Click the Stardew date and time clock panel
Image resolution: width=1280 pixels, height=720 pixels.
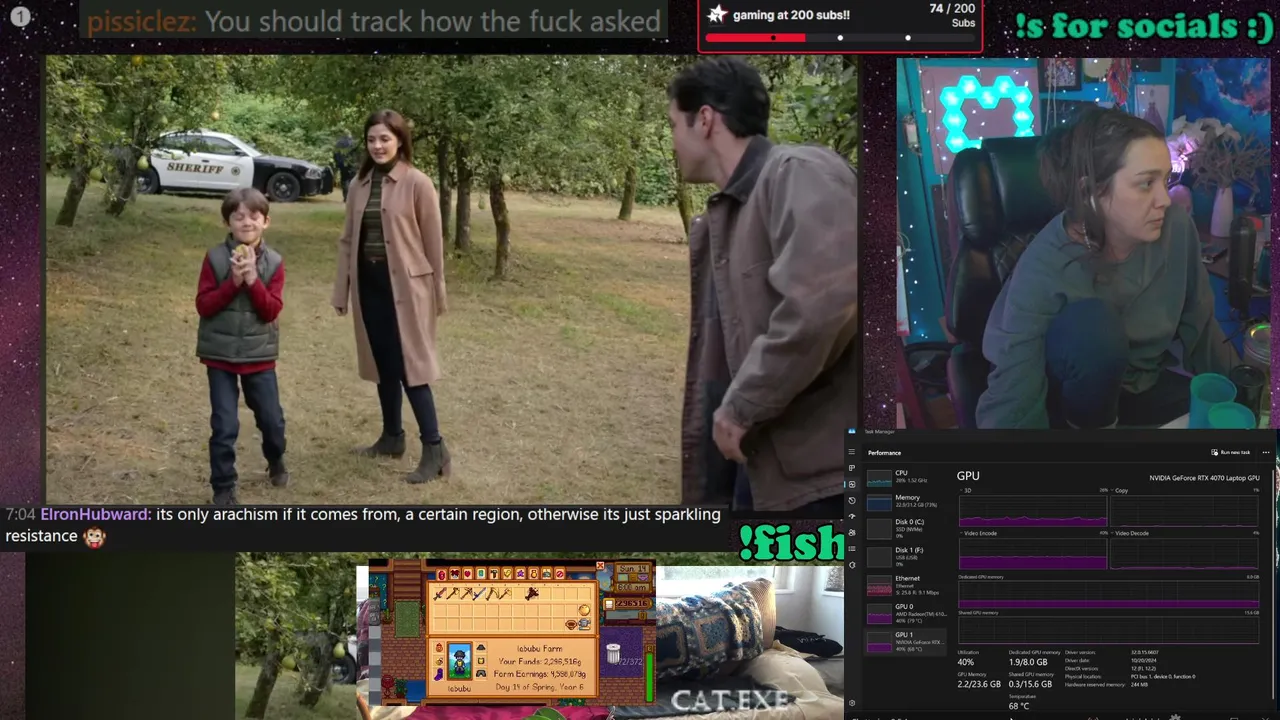coord(632,578)
